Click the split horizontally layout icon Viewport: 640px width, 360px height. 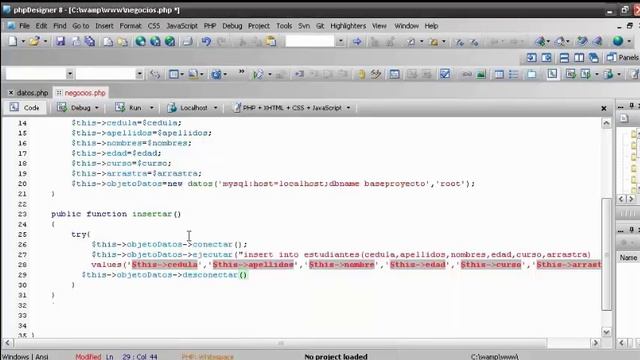pos(564,58)
